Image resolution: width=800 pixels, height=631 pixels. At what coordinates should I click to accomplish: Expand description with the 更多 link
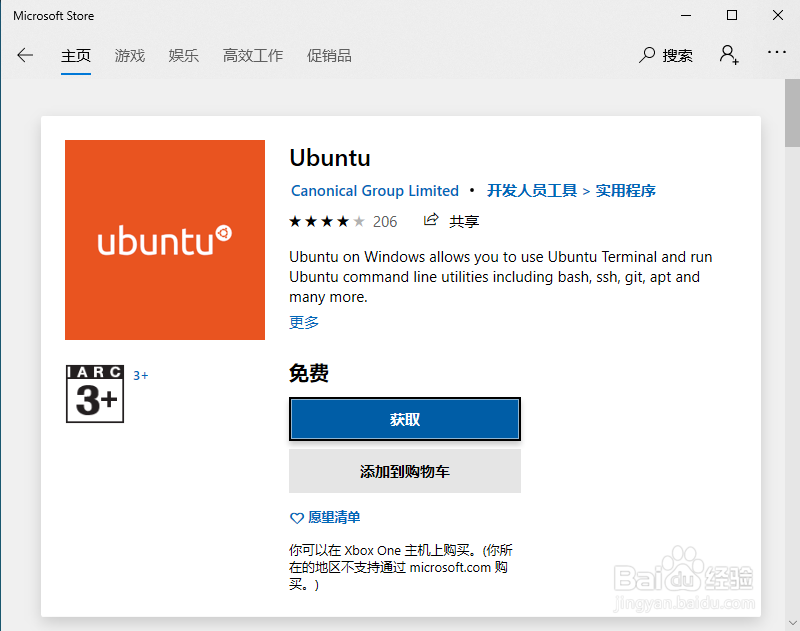304,322
